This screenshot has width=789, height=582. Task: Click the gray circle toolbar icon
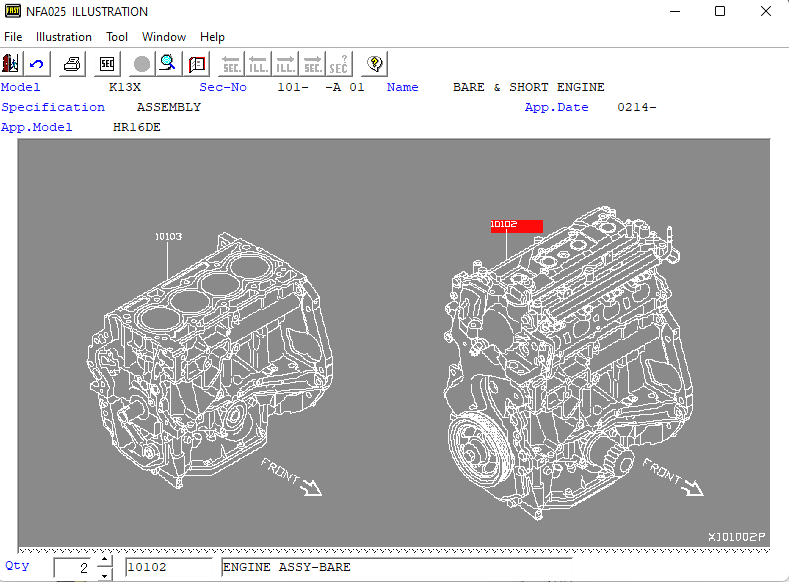pos(142,63)
